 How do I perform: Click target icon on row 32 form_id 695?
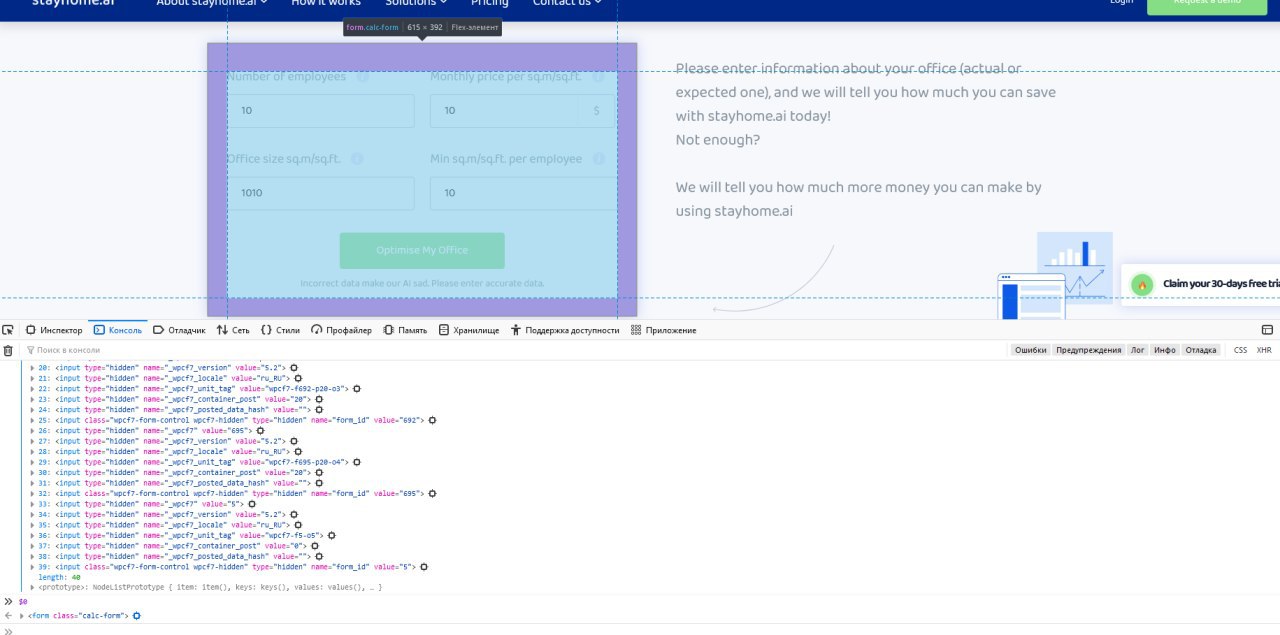point(433,493)
